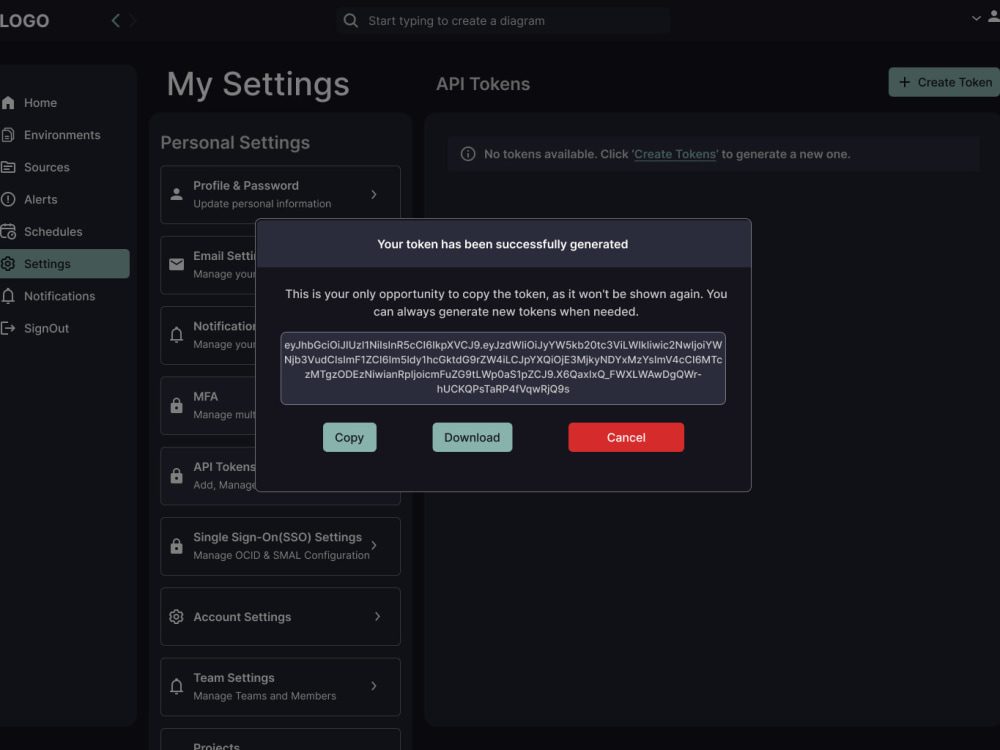Click the Projects settings card
The height and width of the screenshot is (750, 1000).
(x=281, y=739)
